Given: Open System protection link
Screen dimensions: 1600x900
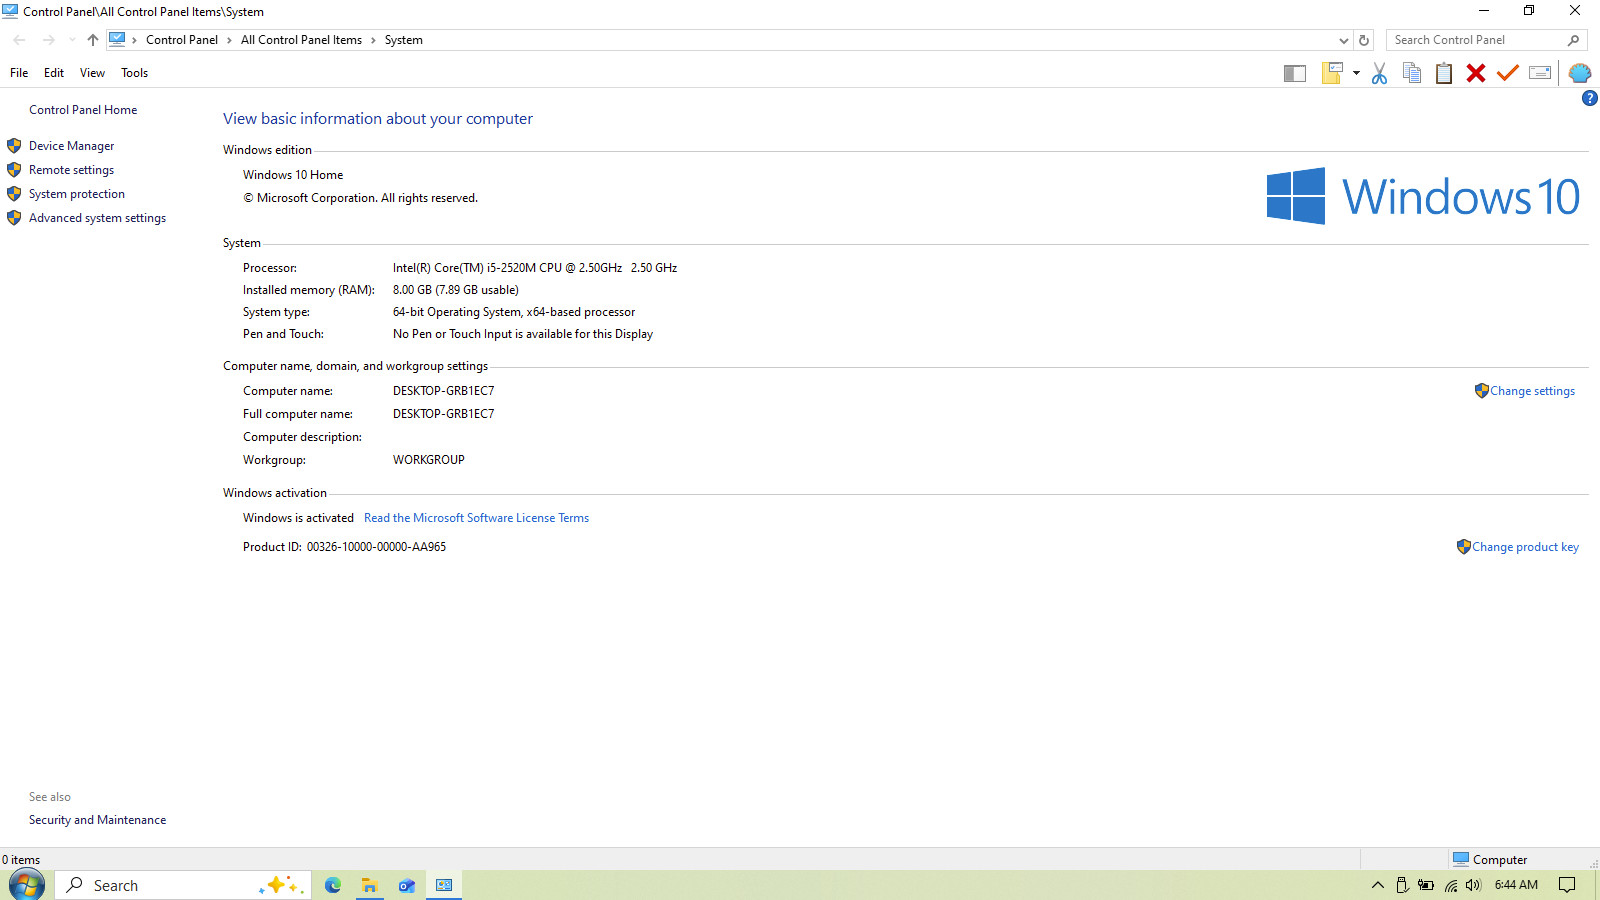Looking at the screenshot, I should click(77, 194).
